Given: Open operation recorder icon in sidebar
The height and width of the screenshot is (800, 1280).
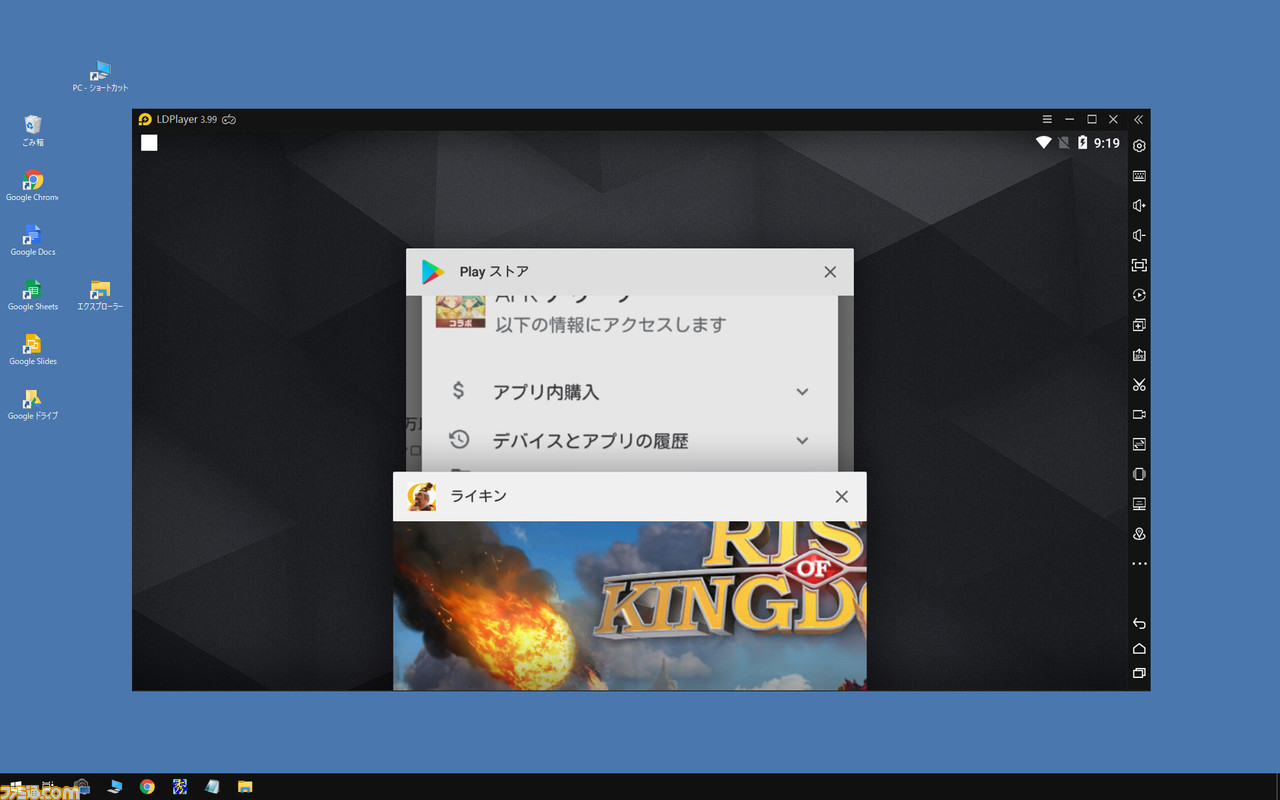Looking at the screenshot, I should click(1139, 295).
